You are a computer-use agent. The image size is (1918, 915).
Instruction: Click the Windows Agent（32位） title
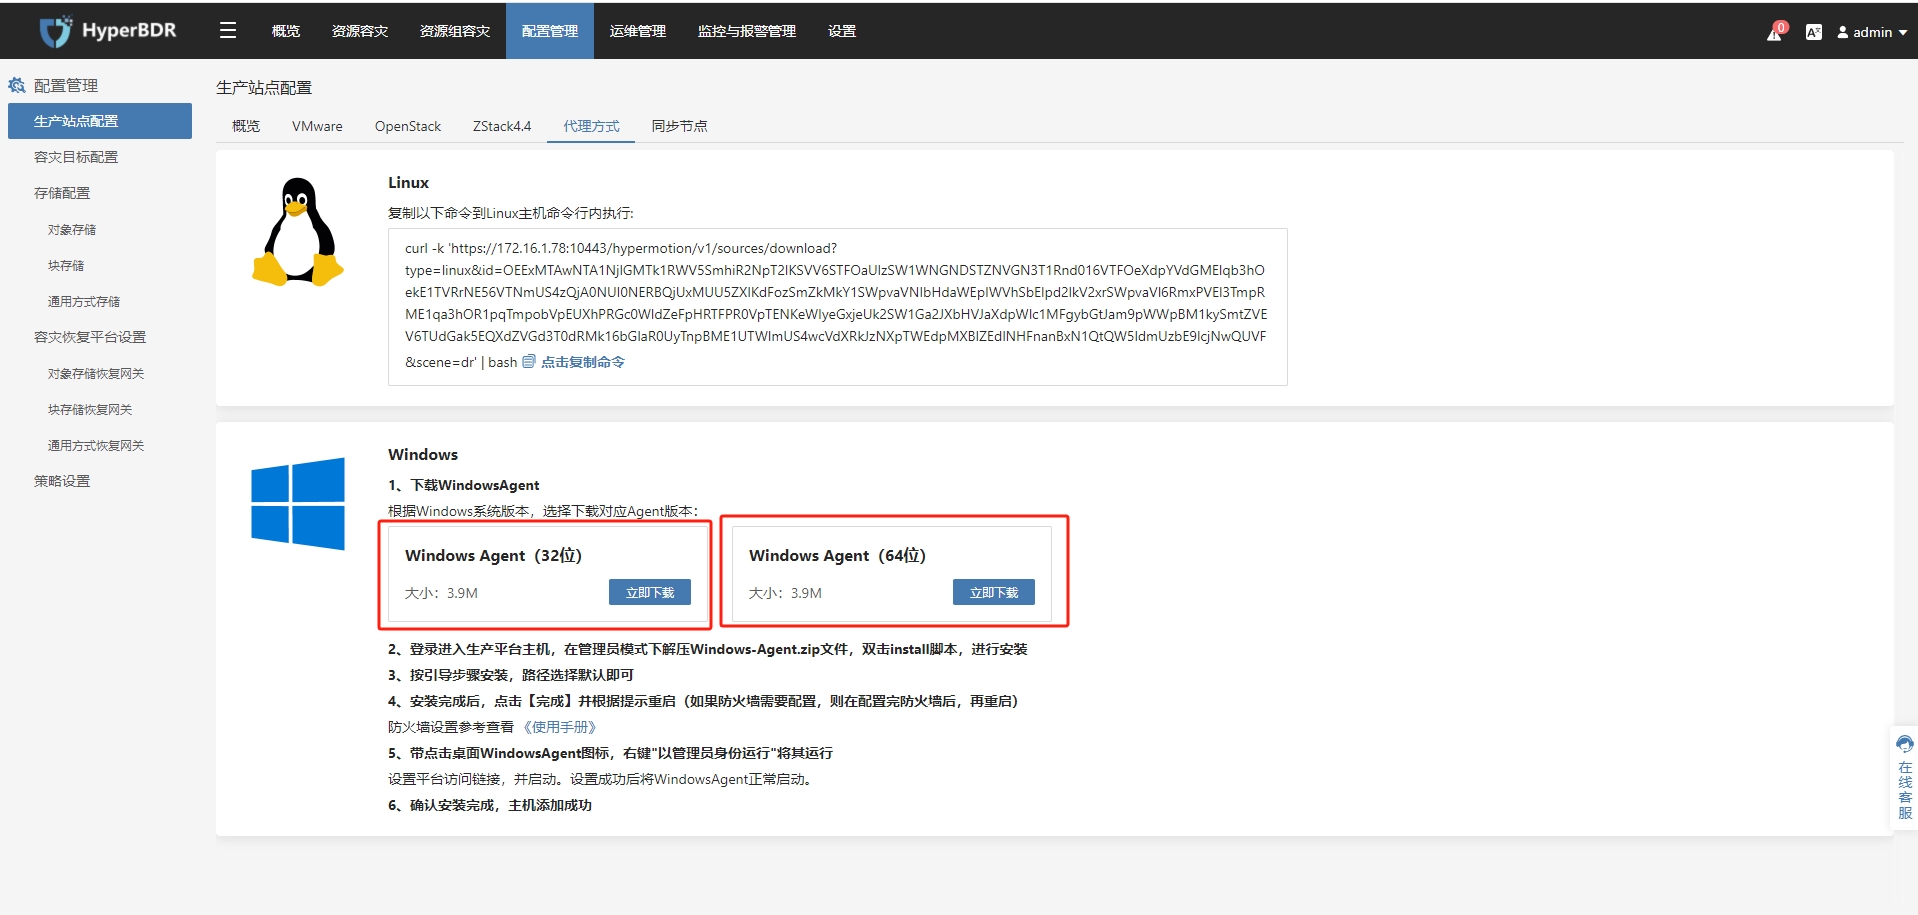tap(493, 555)
